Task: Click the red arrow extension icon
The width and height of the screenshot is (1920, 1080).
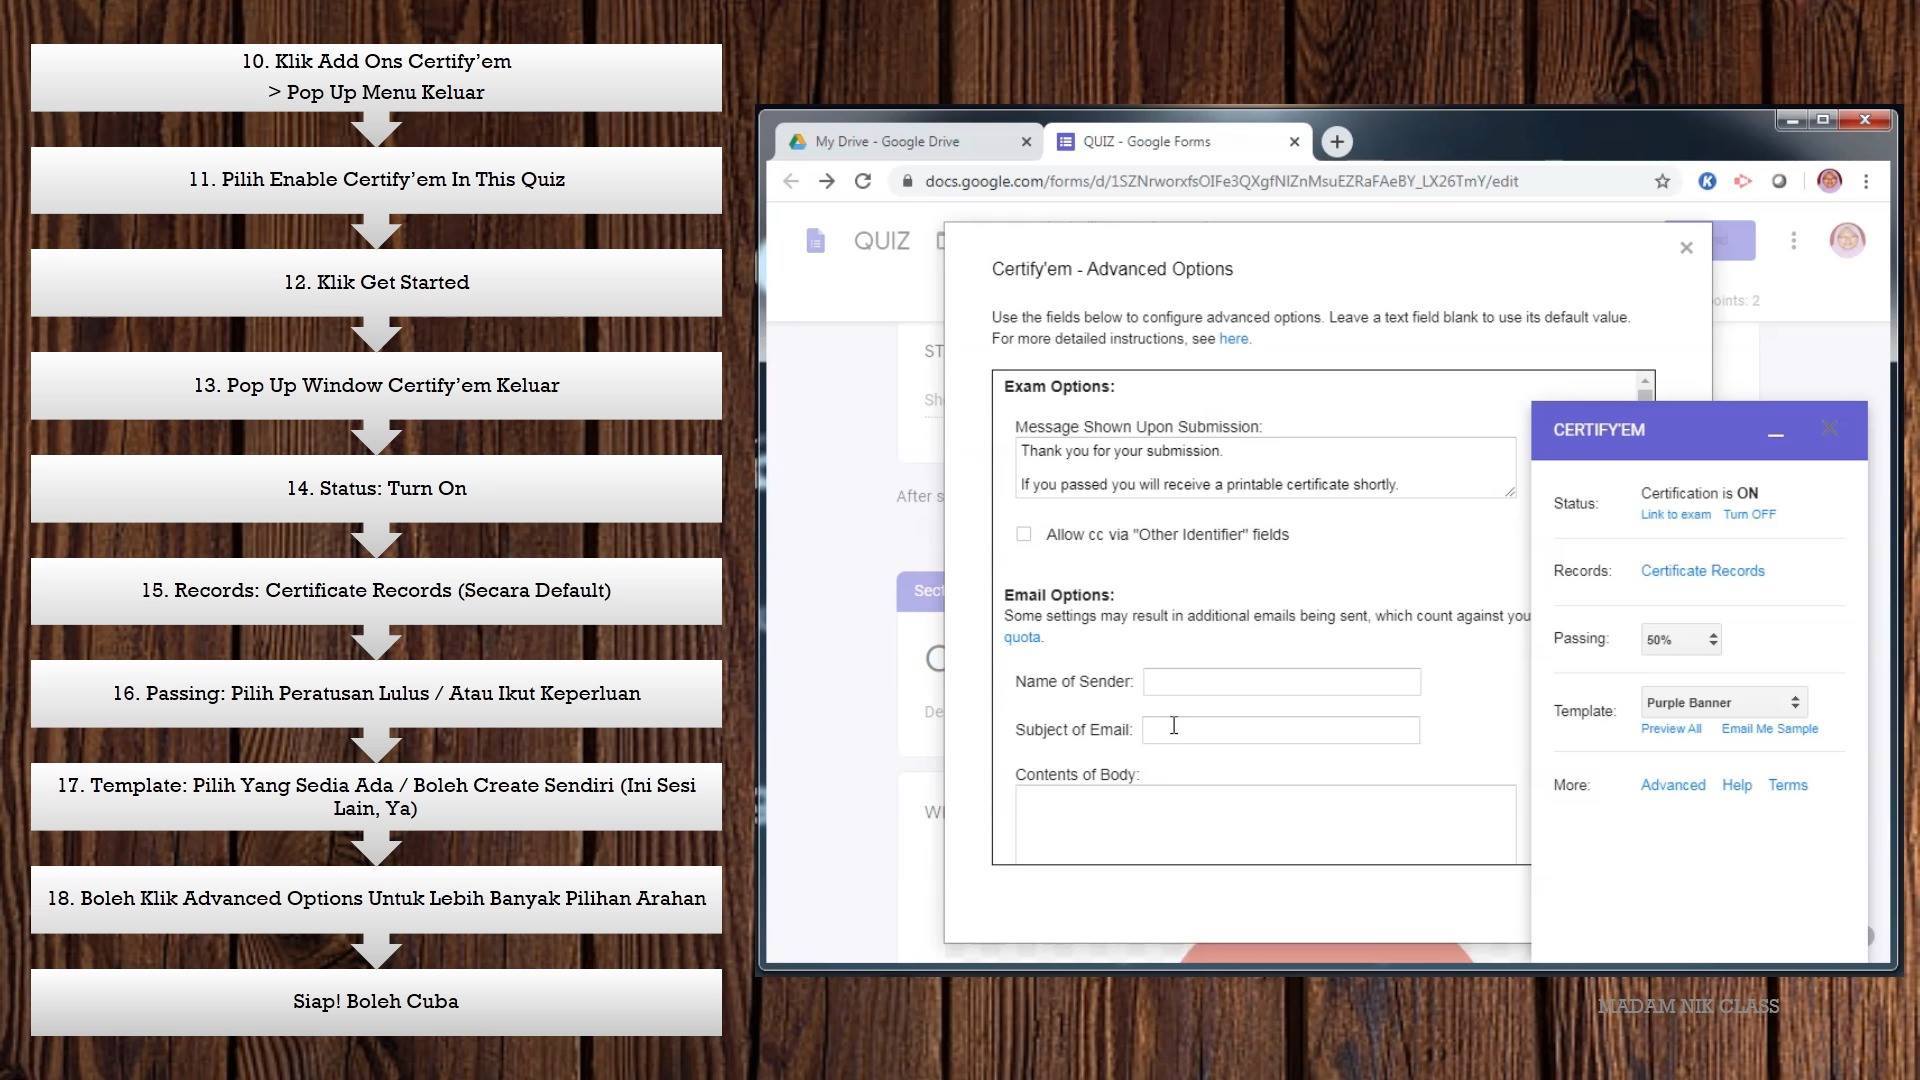Action: tap(1743, 181)
